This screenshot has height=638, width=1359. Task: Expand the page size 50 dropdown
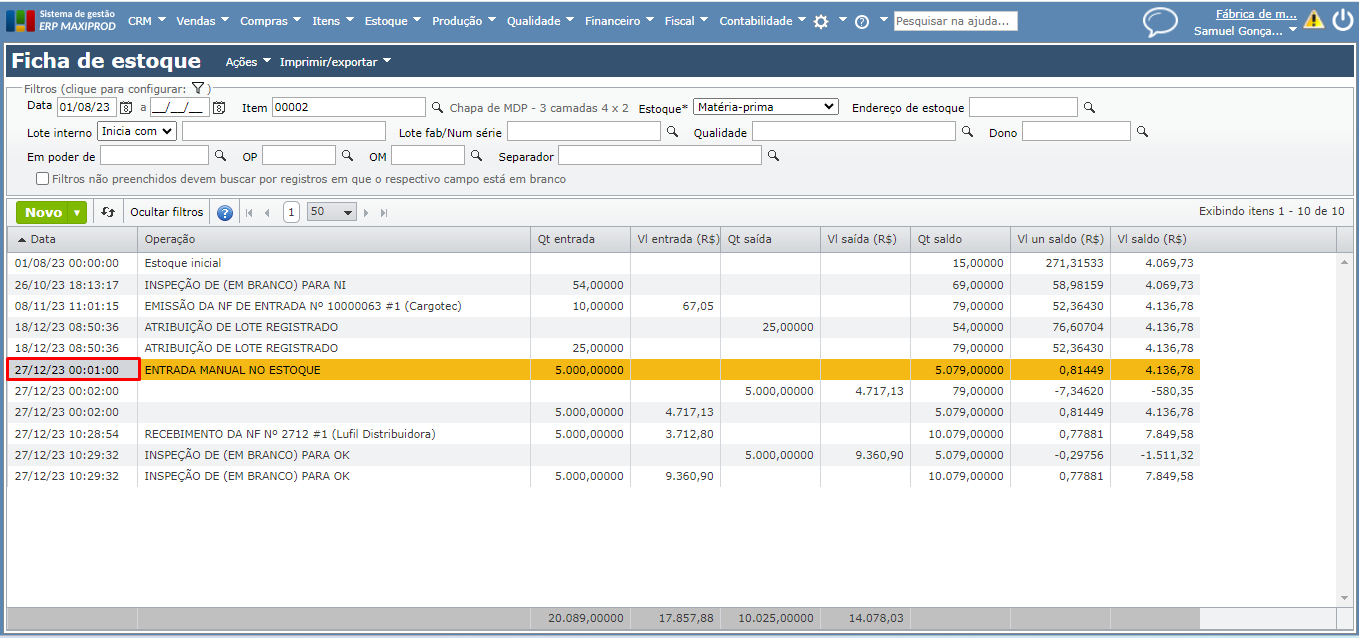pos(332,212)
